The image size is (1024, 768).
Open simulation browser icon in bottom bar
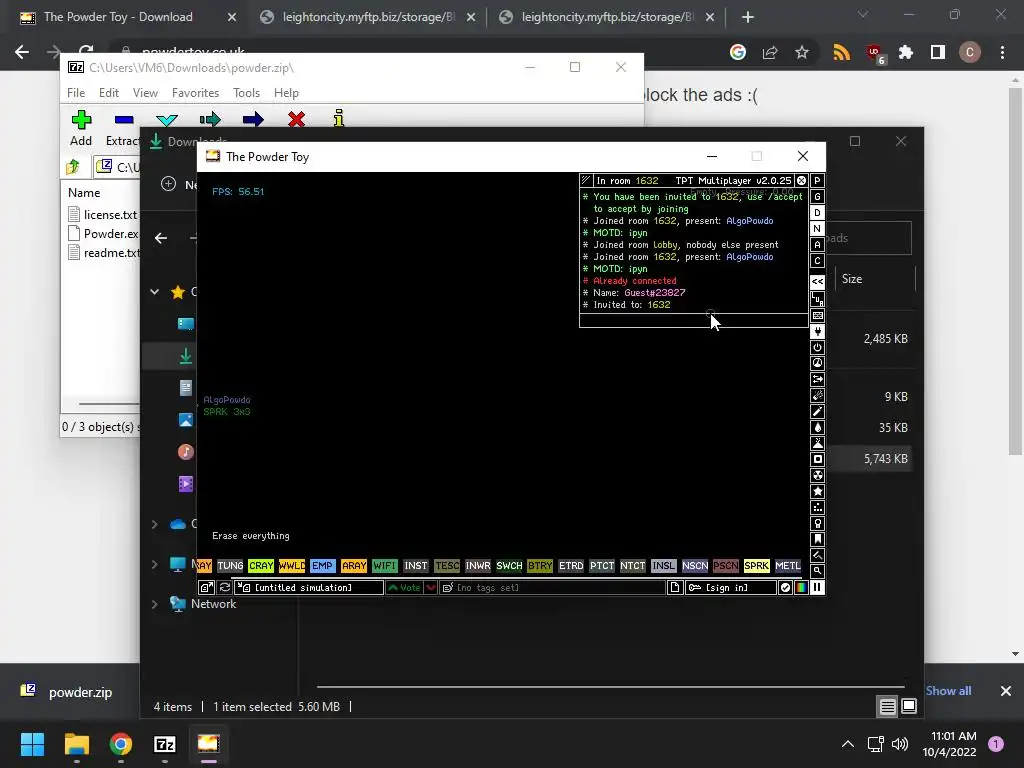206,588
